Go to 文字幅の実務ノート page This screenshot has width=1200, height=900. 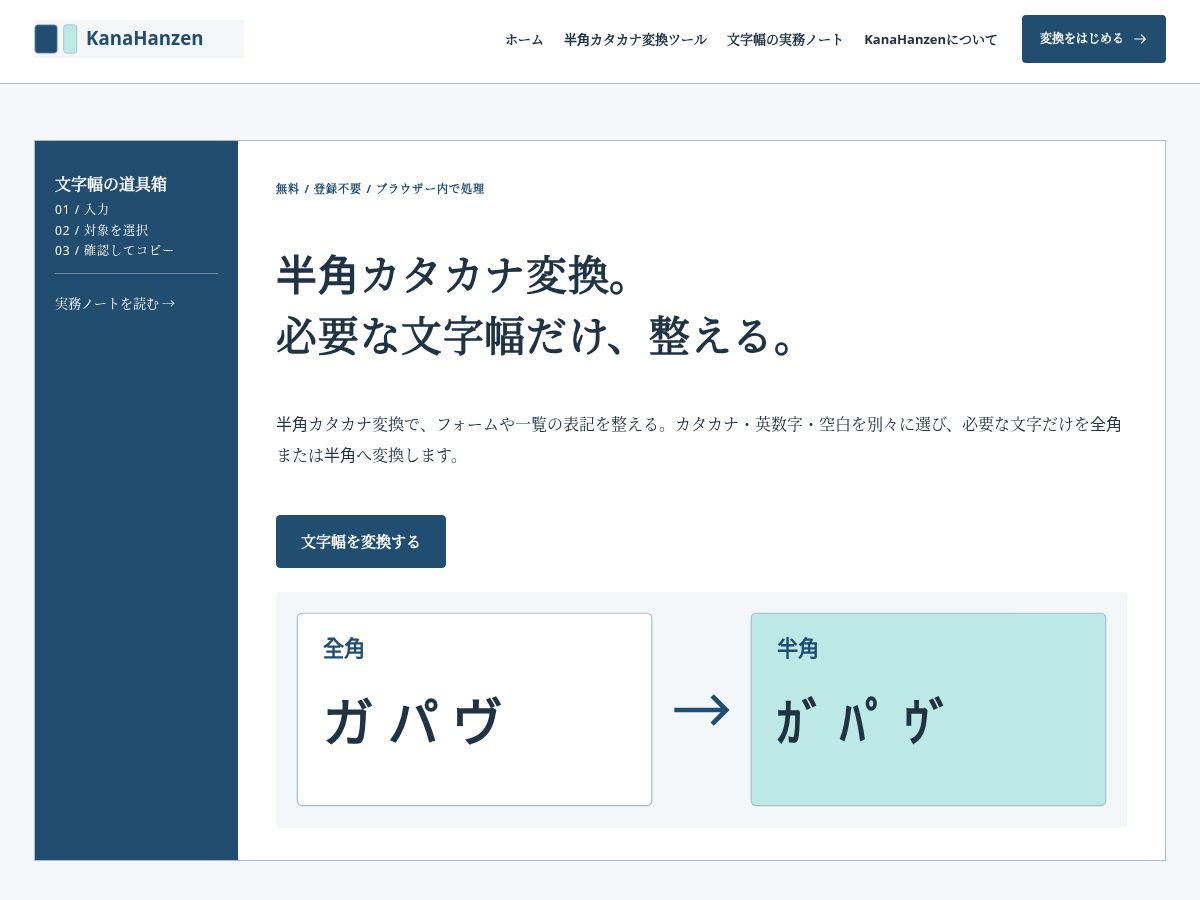click(x=785, y=40)
